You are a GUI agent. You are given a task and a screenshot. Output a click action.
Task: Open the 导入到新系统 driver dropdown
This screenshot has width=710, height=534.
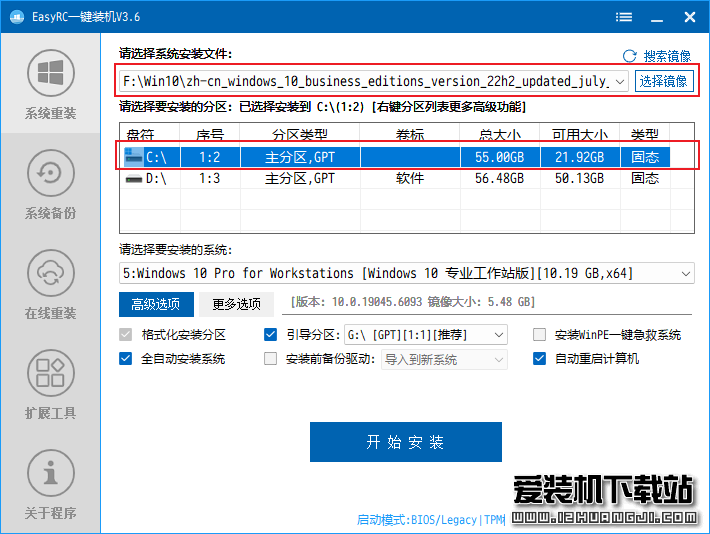(444, 360)
